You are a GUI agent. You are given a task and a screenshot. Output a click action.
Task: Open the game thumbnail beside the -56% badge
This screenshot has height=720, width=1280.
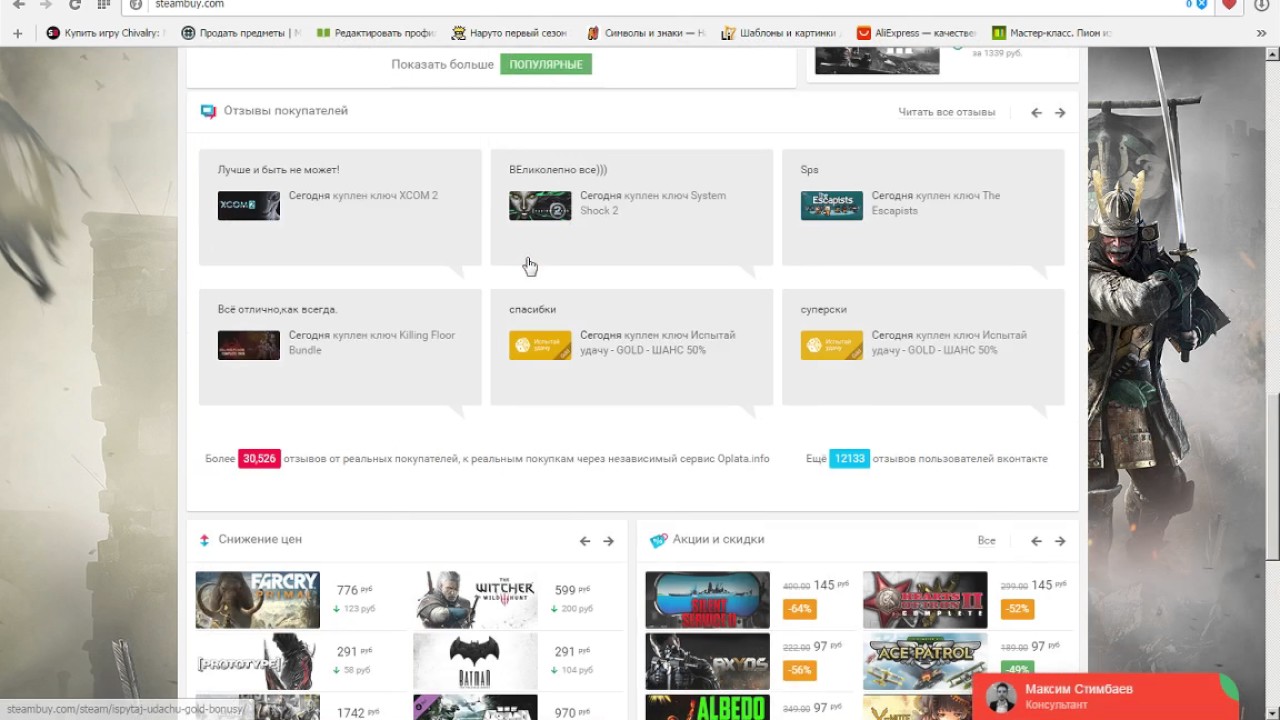(x=707, y=661)
